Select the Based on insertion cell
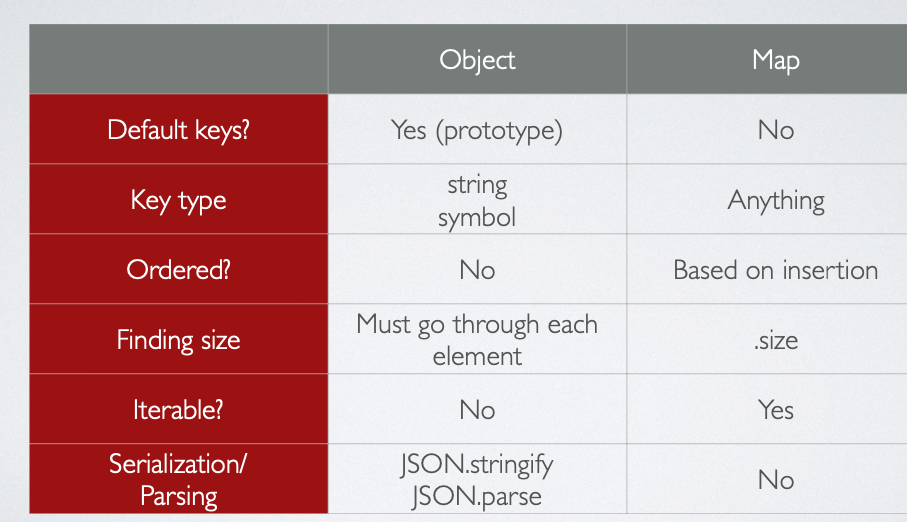The width and height of the screenshot is (907, 522). (767, 269)
